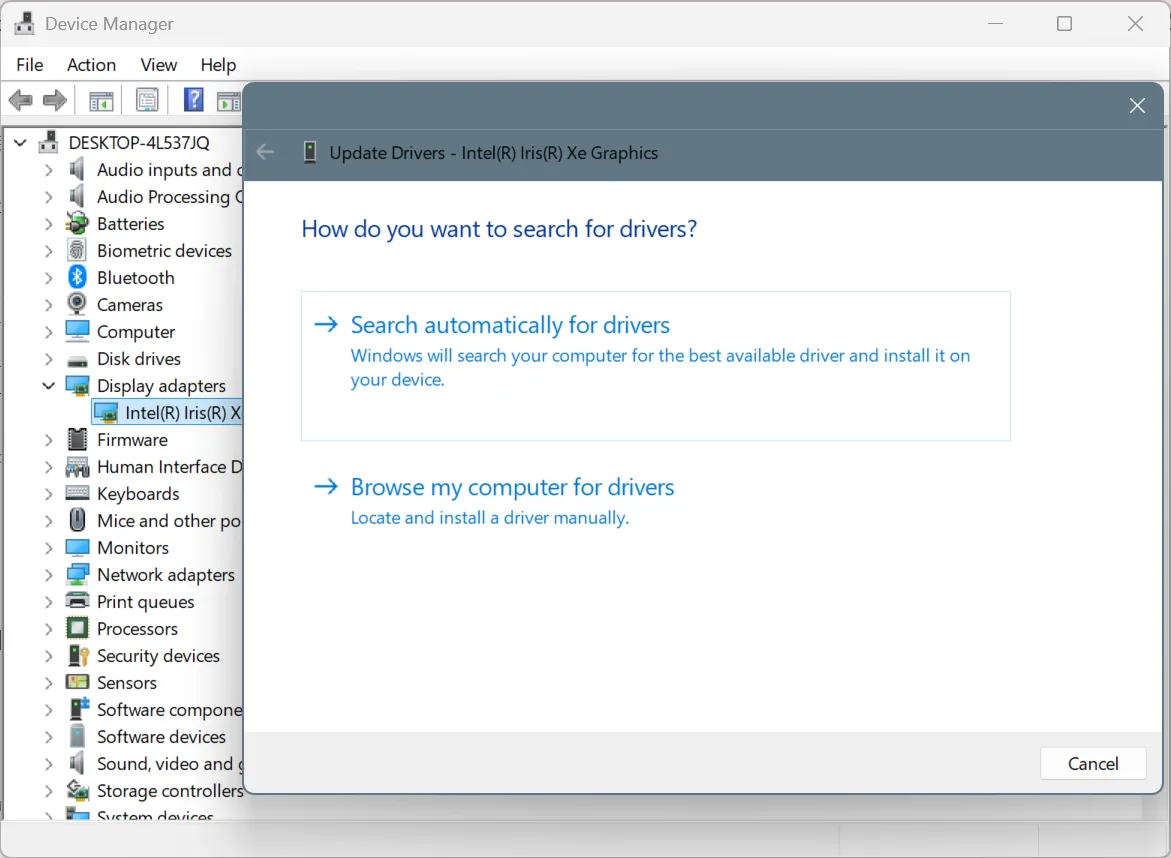The width and height of the screenshot is (1171, 858).
Task: Click the Display adapters icon
Action: click(77, 385)
